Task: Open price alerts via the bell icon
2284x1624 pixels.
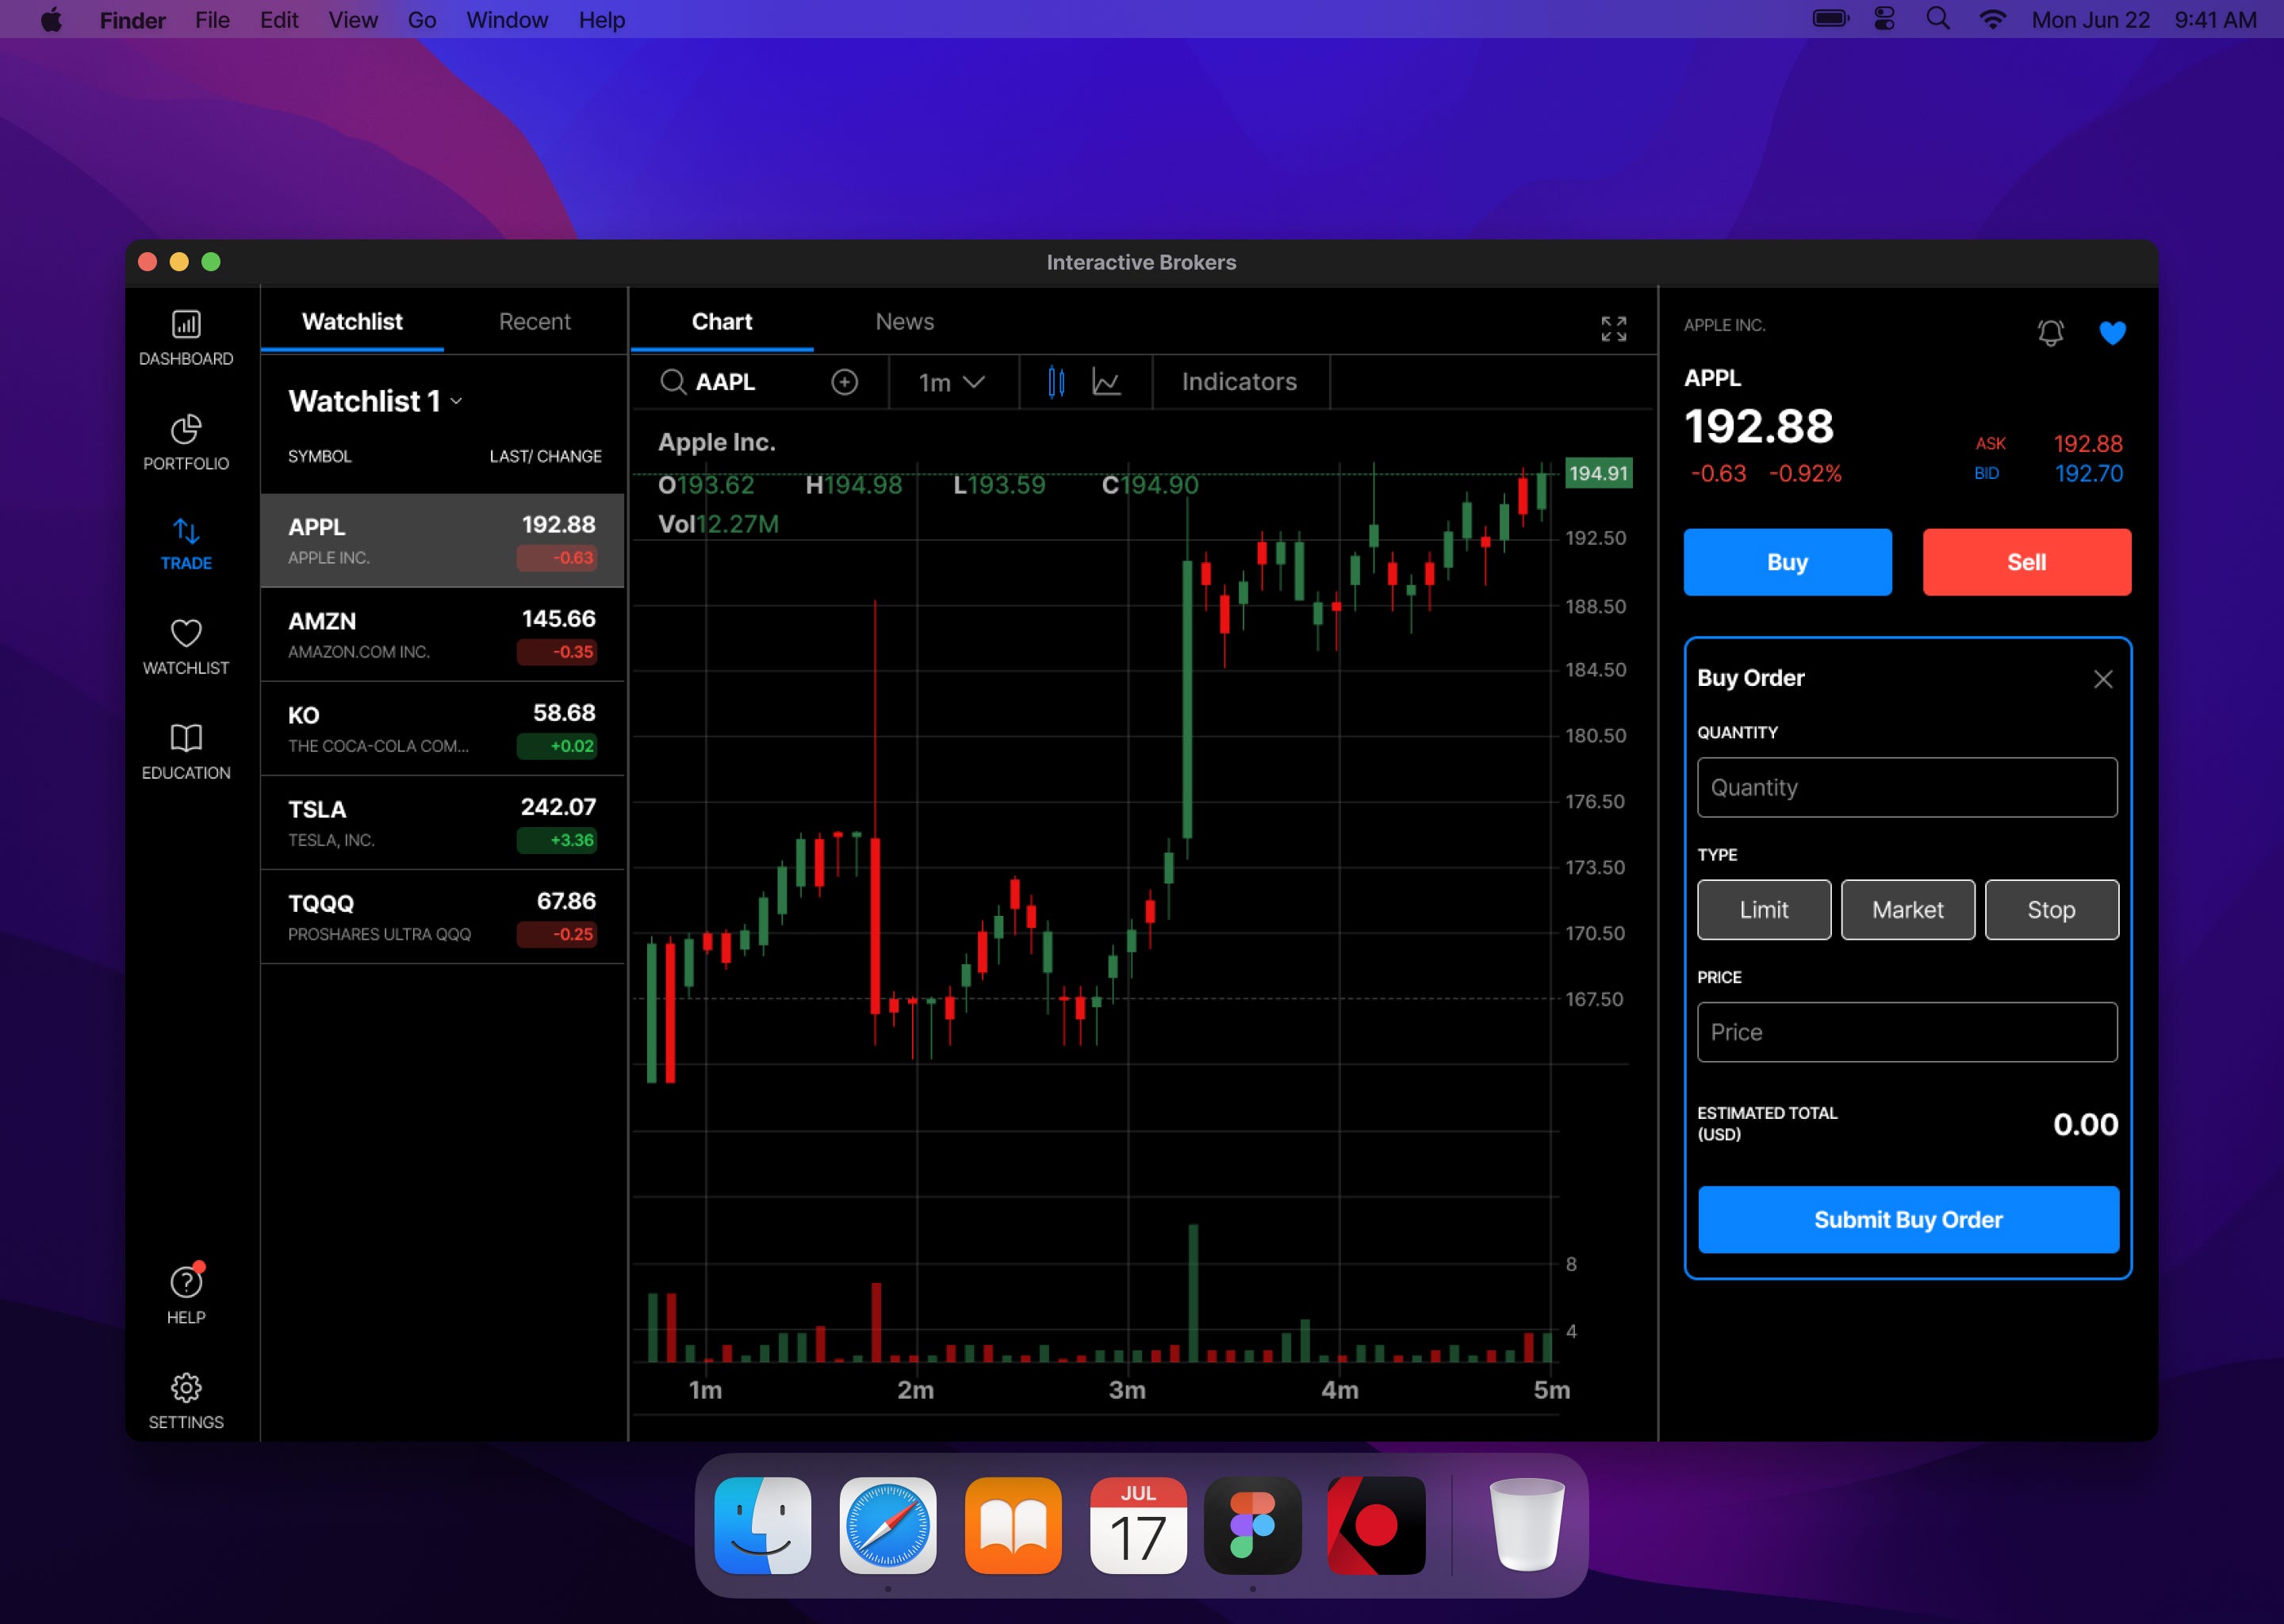Action: tap(2049, 333)
